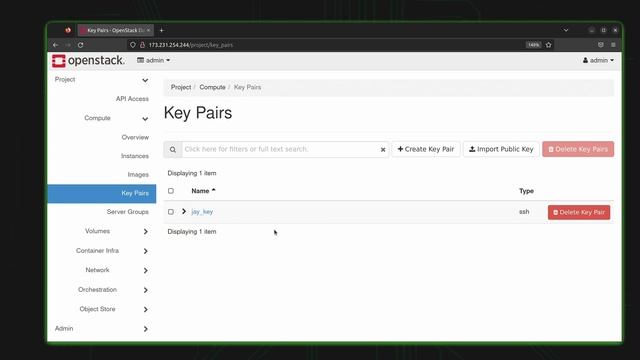Delete the jay_key key pair
The image size is (640, 360).
pyautogui.click(x=579, y=212)
